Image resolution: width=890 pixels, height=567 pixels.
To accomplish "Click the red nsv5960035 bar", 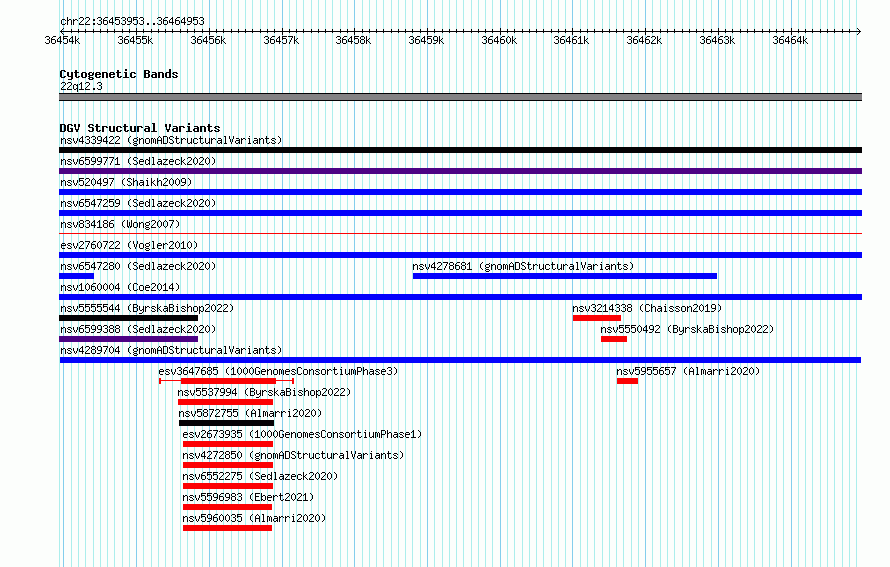I will click(227, 528).
